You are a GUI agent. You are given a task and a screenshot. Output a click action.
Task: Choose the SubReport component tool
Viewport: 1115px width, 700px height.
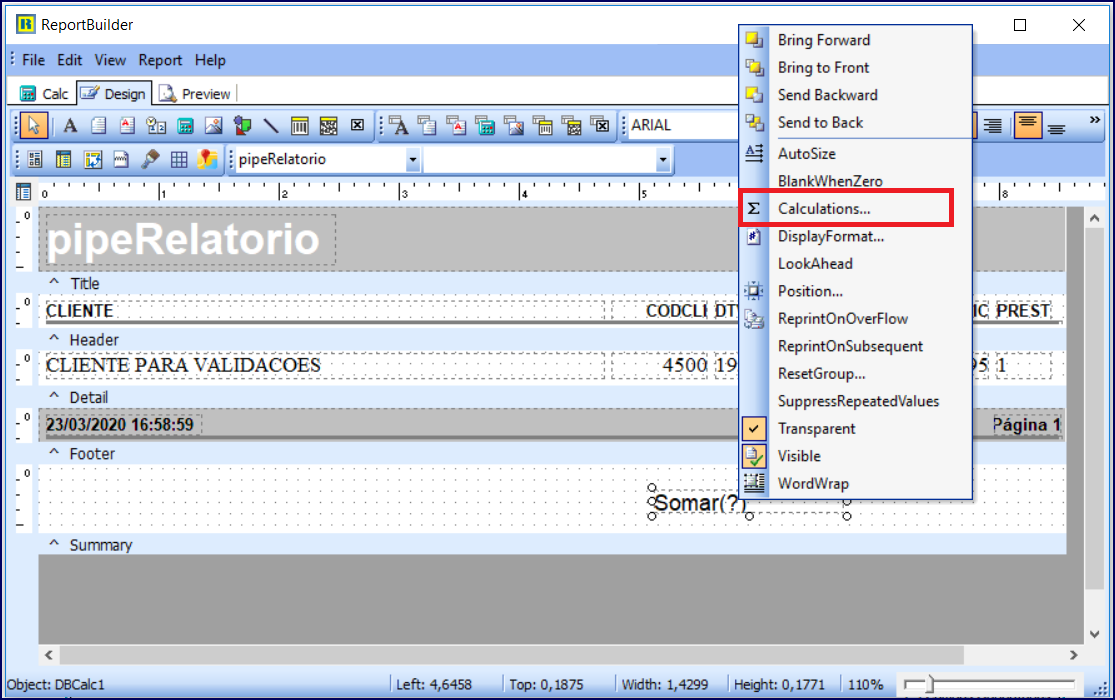click(63, 159)
